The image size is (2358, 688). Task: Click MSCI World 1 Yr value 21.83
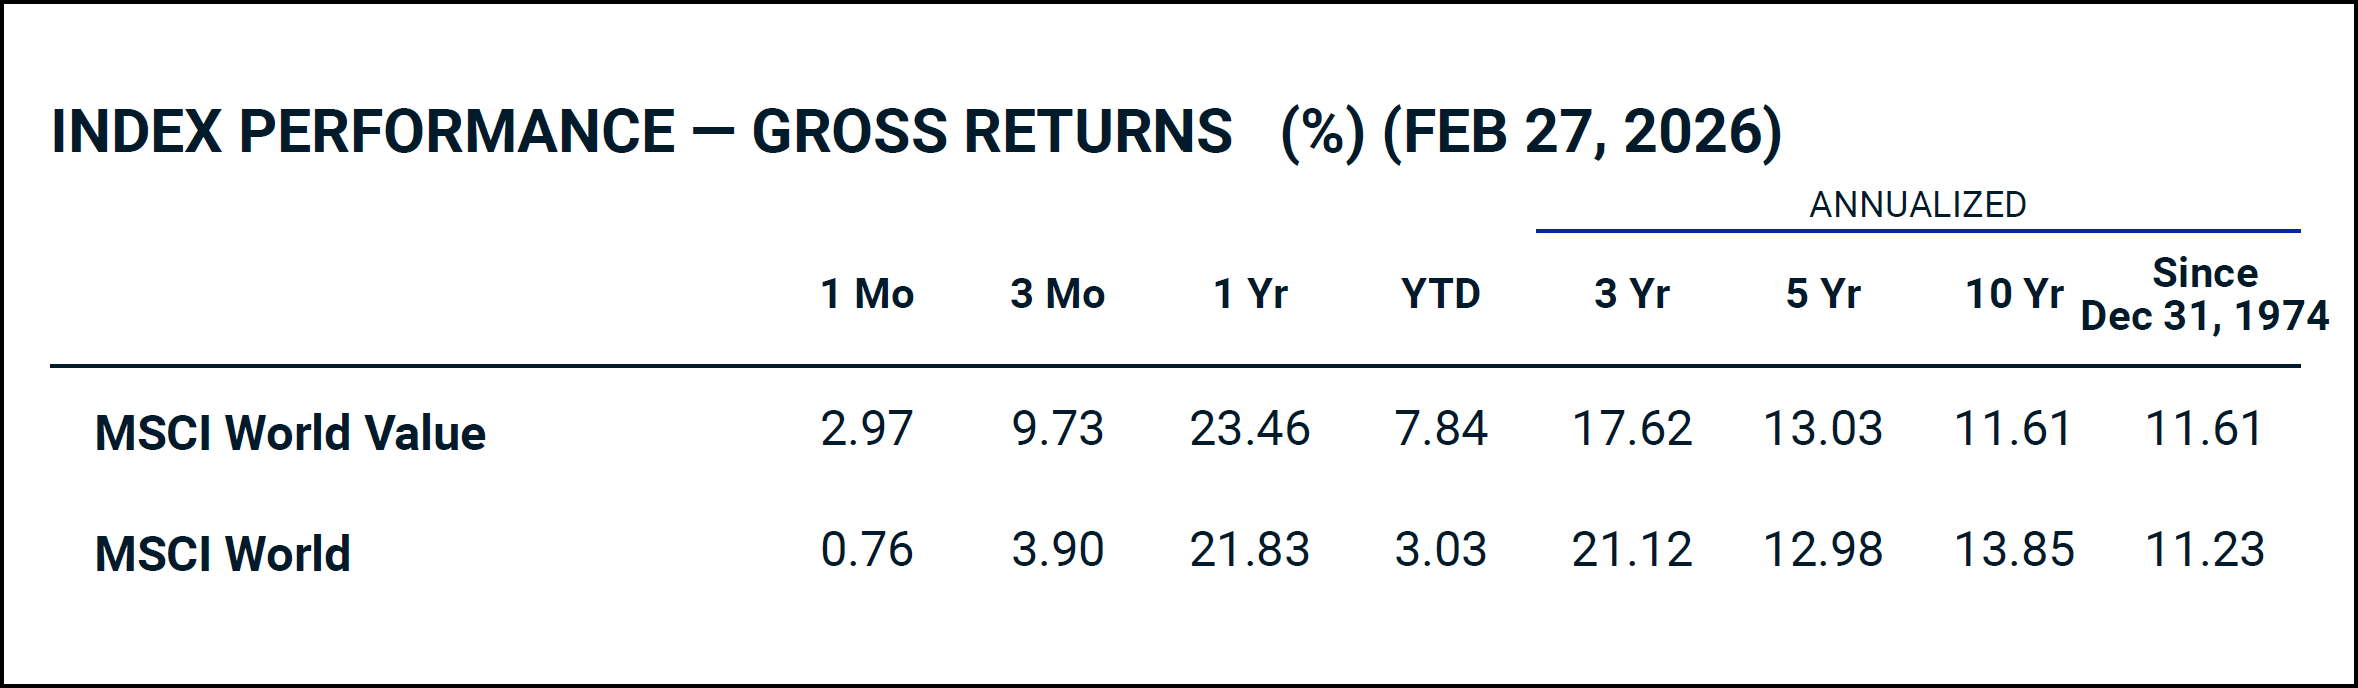pos(1250,550)
